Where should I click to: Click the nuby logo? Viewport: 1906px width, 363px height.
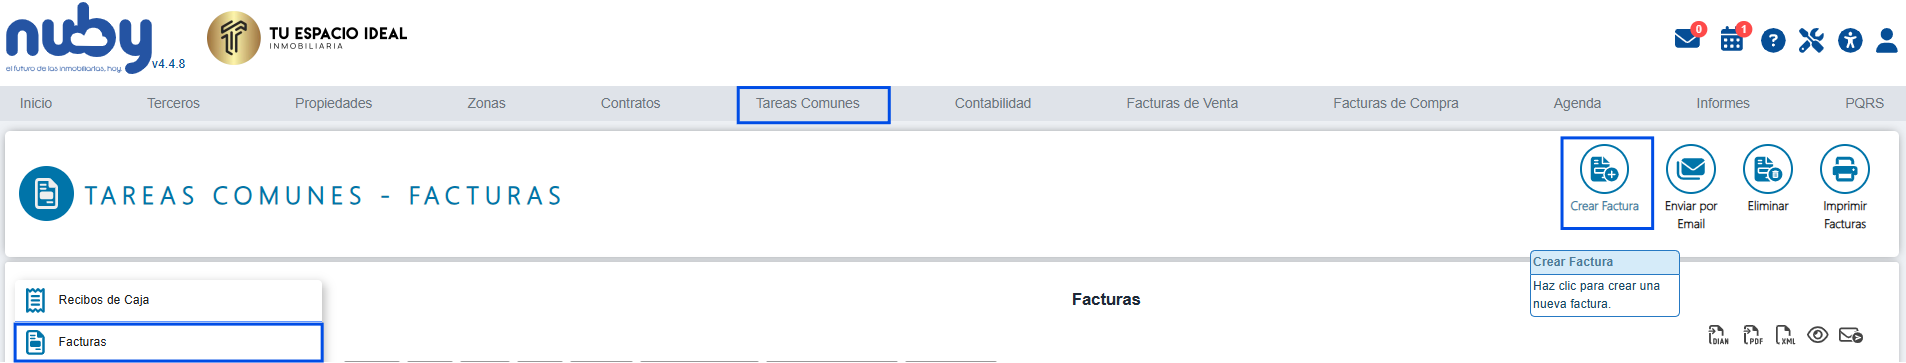pos(79,38)
